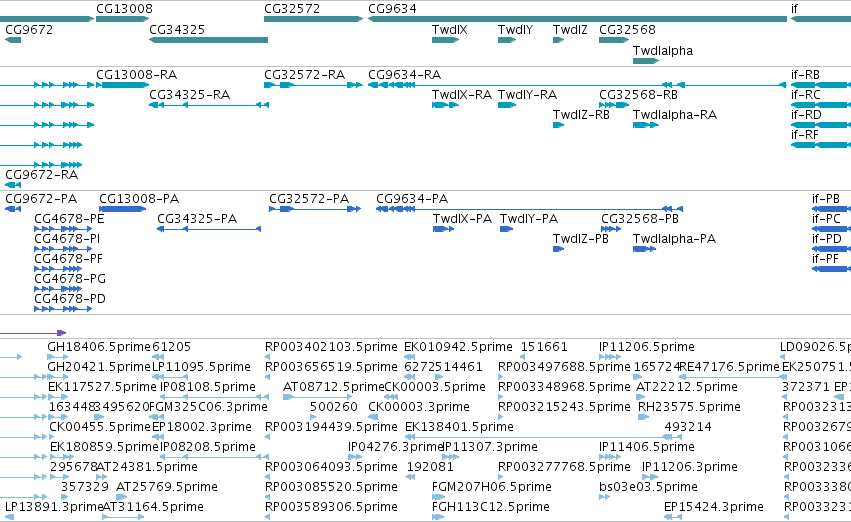Viewport: 851px width, 522px height.
Task: Click the CG13008-RA transcript label
Action: 137,74
